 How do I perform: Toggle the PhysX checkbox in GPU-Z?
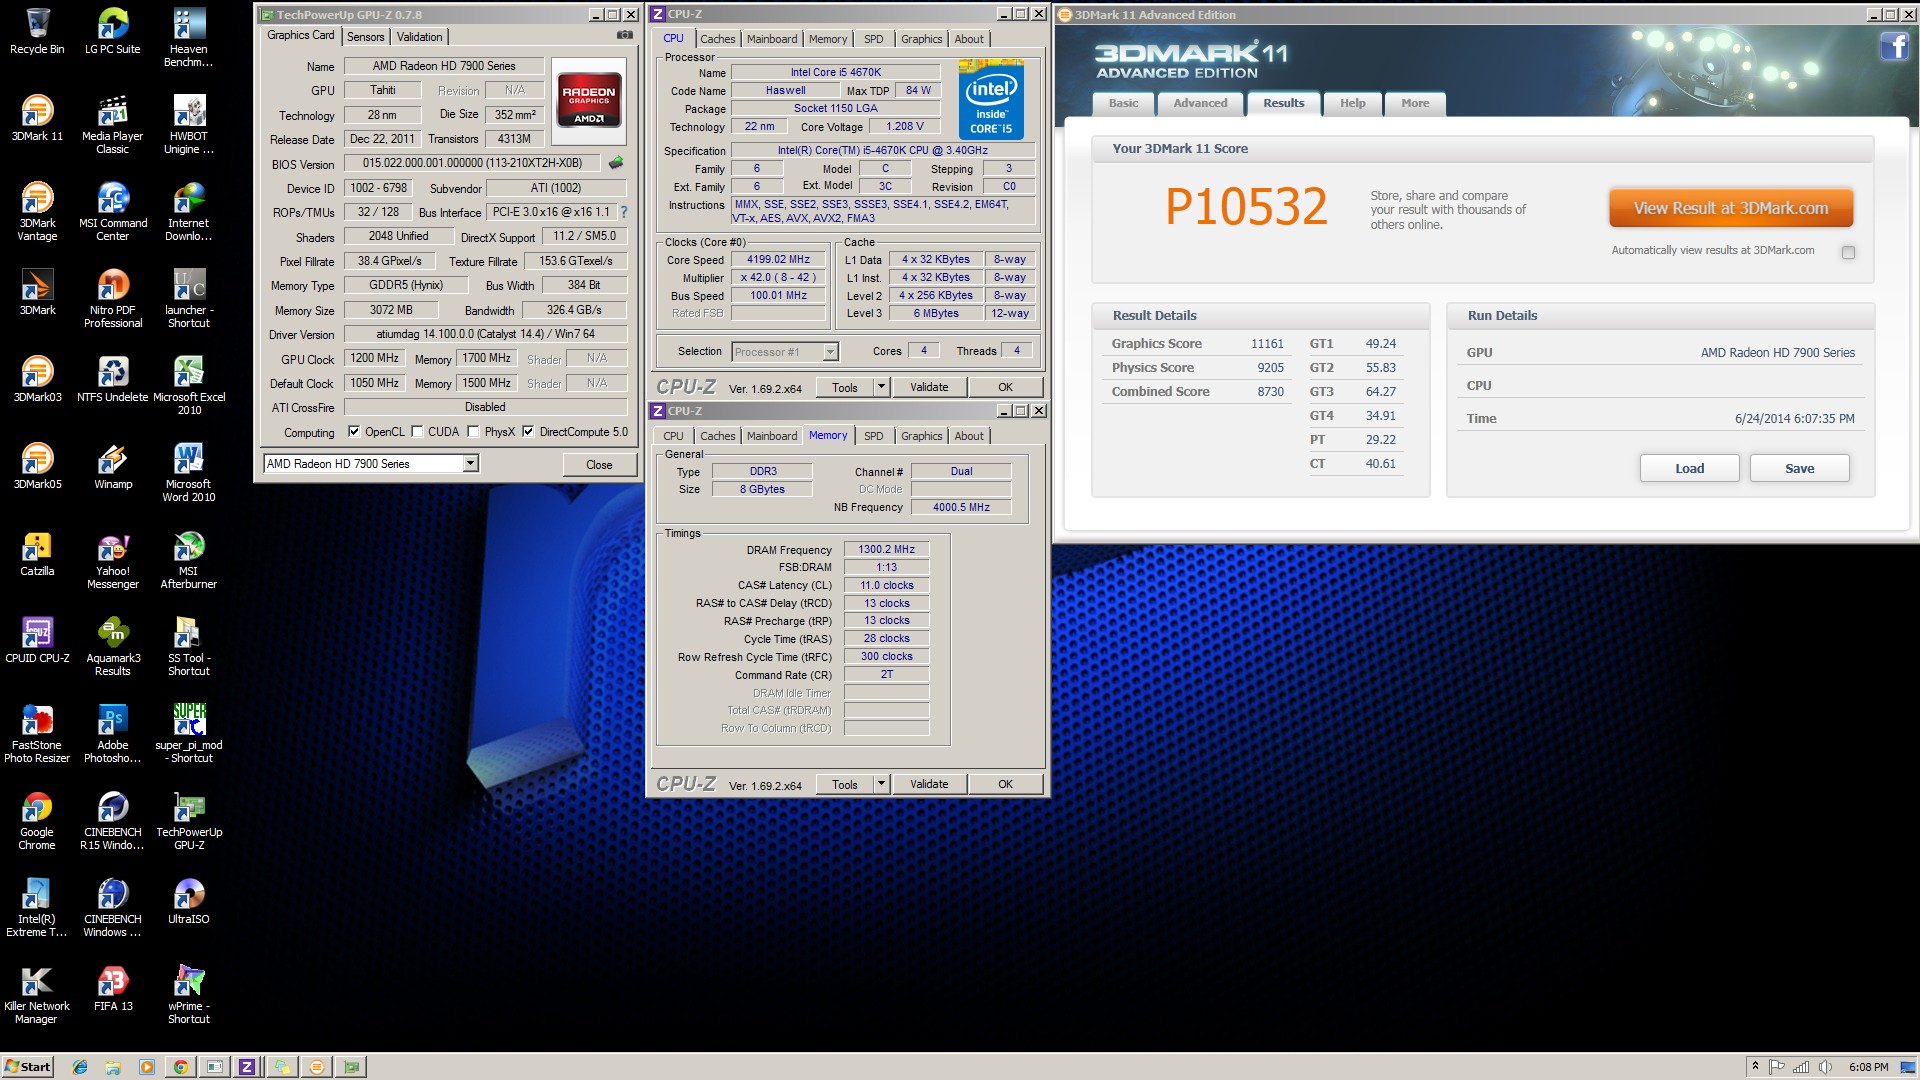coord(473,432)
